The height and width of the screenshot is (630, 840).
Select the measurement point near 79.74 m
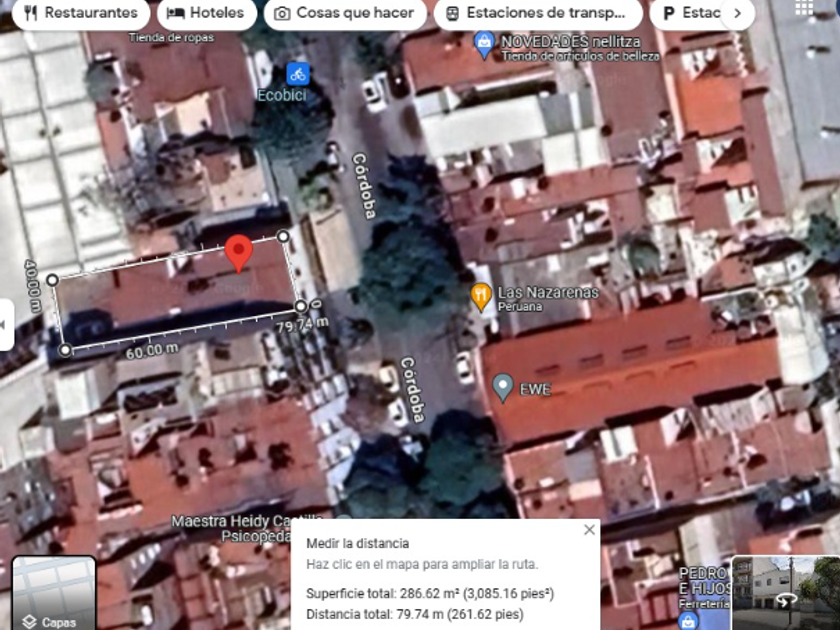click(x=301, y=306)
